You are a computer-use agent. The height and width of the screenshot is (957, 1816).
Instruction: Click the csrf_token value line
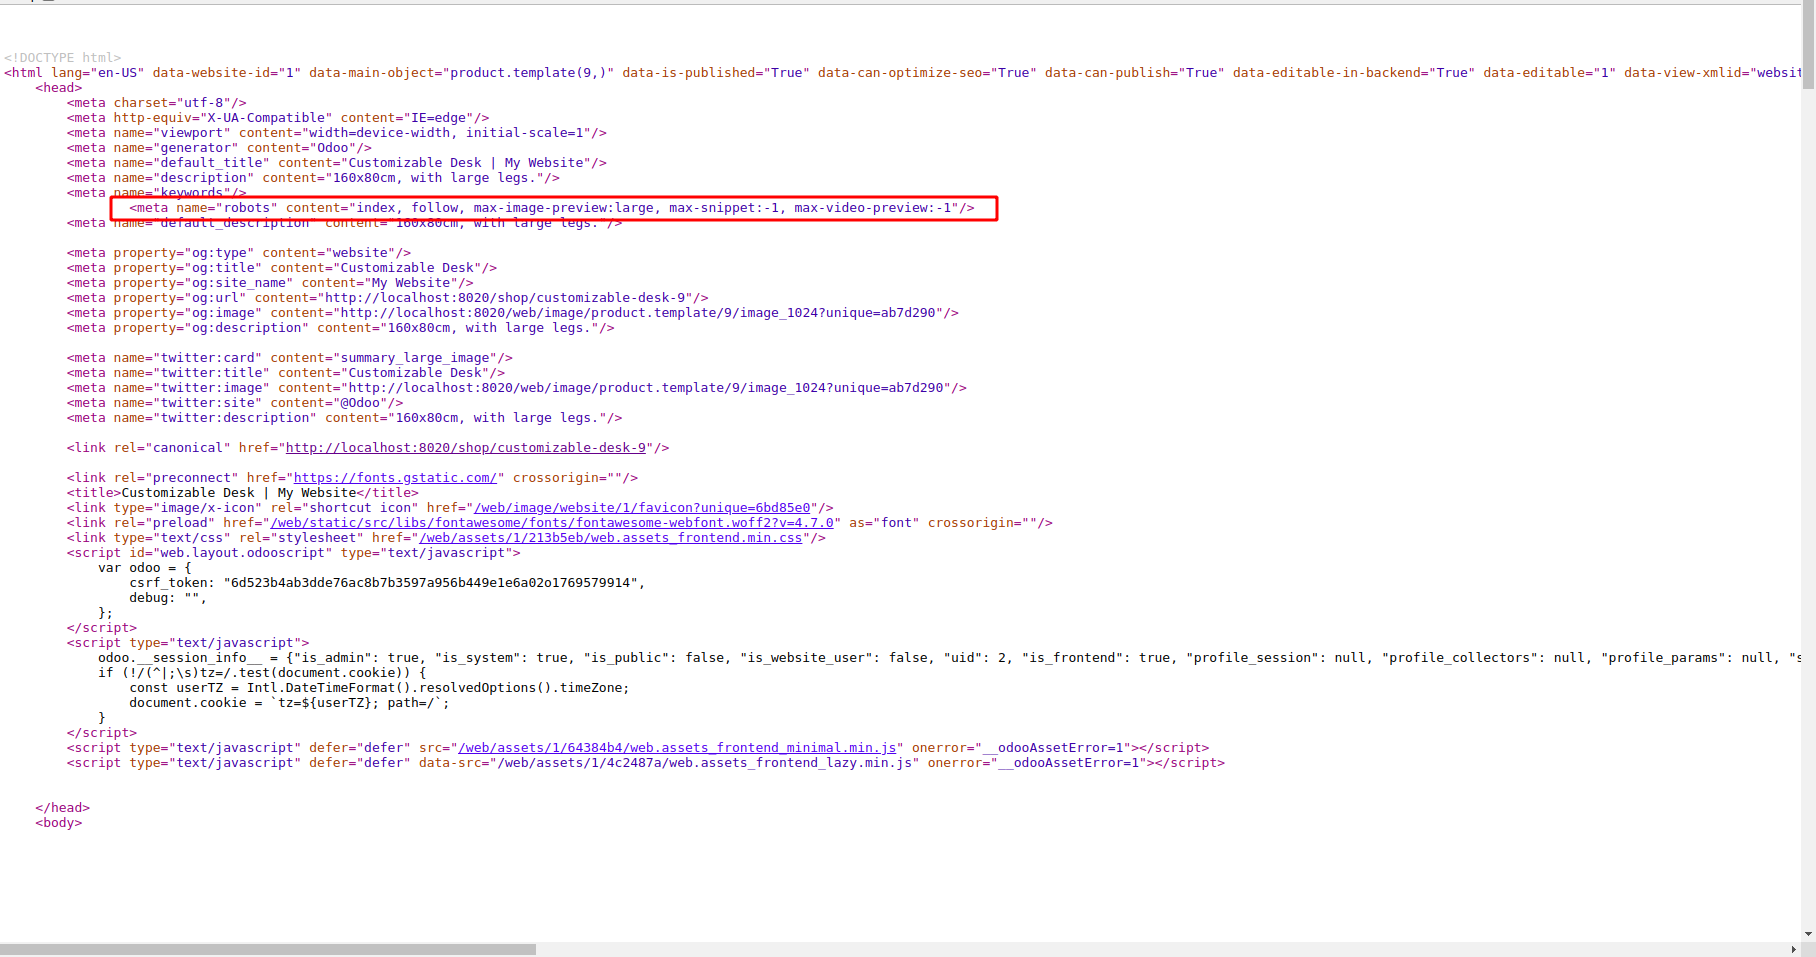tap(387, 583)
